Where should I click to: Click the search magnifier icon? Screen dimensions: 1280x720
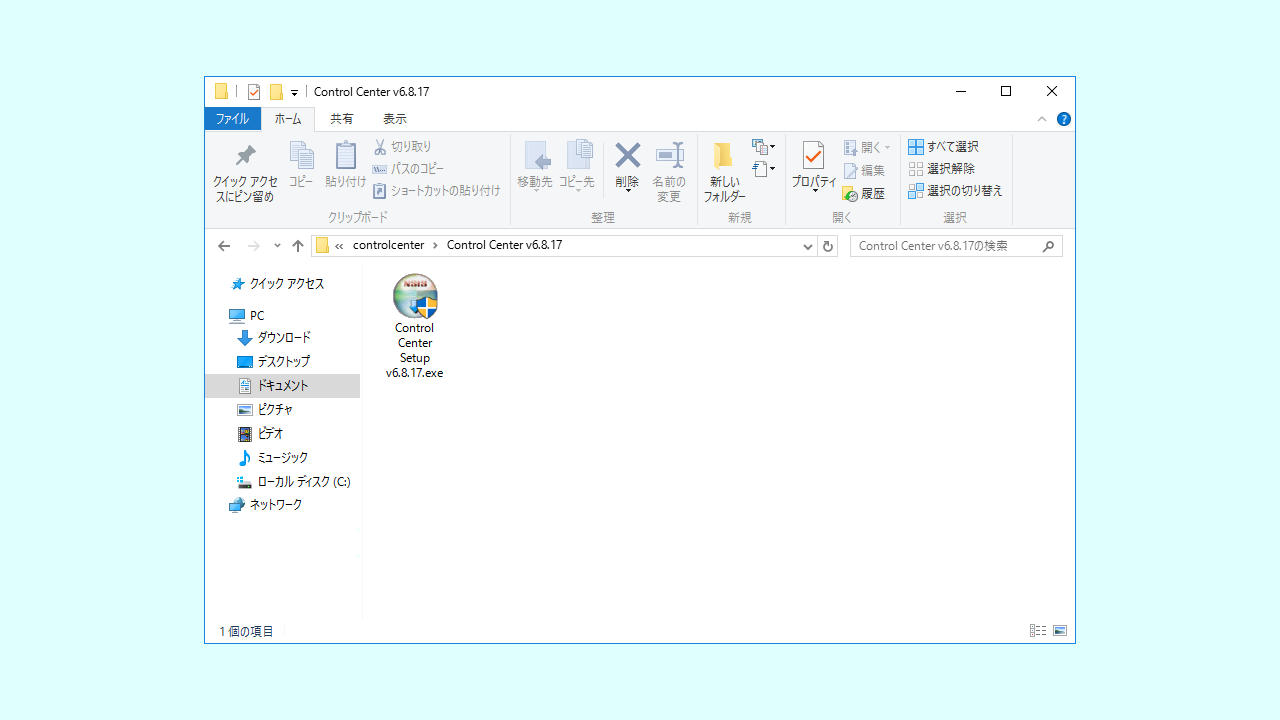pos(1049,246)
